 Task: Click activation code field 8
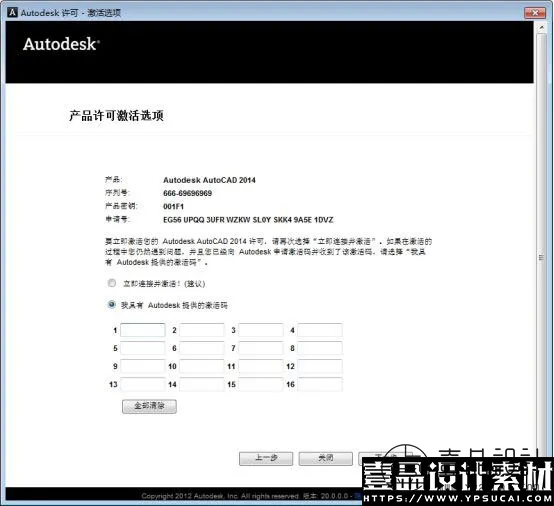[320, 348]
